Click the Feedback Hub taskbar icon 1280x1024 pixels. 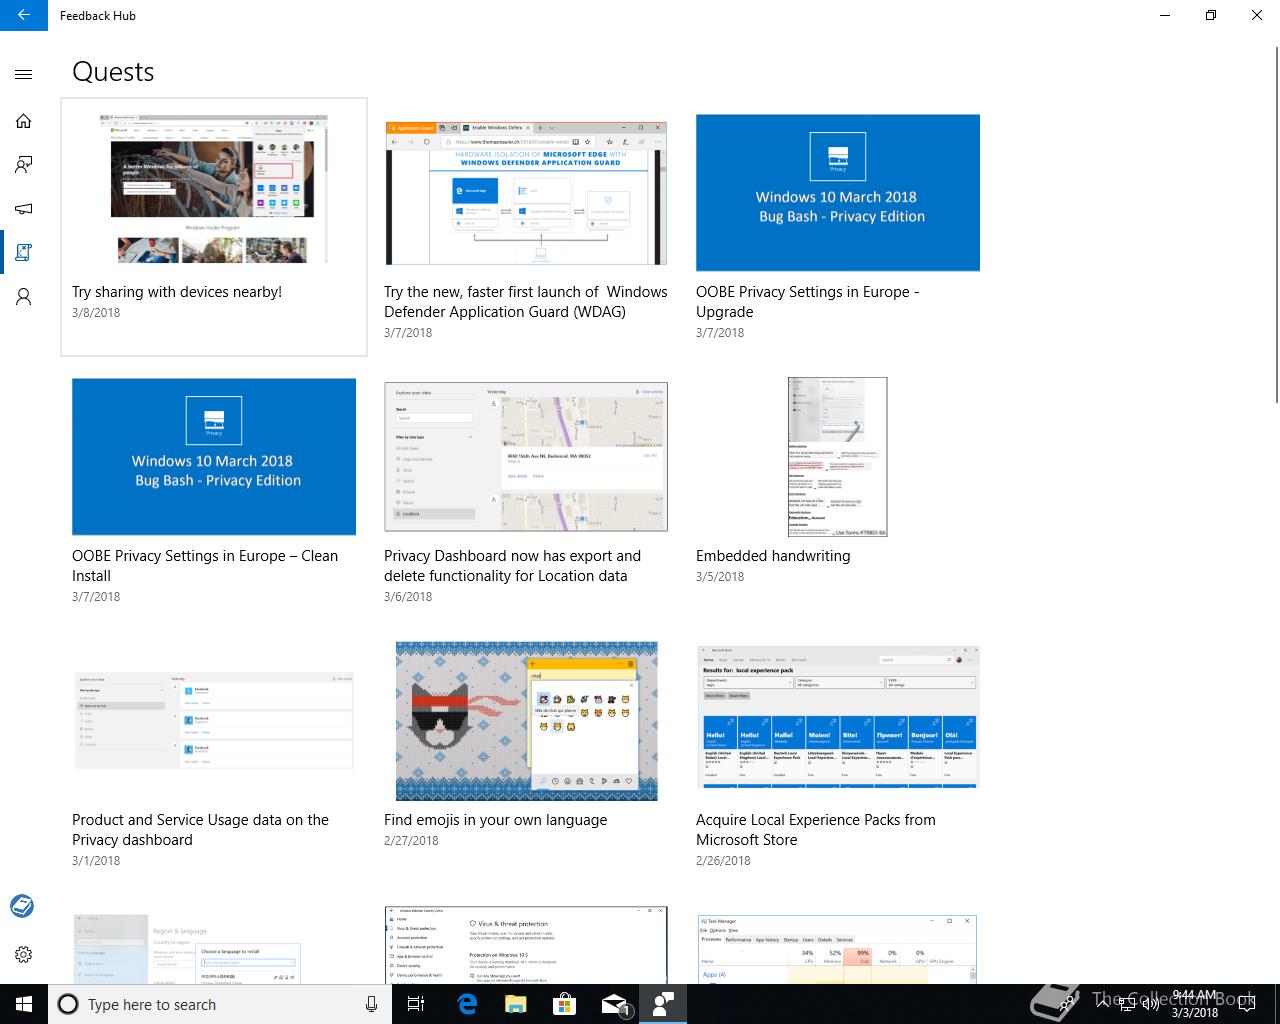(663, 1004)
